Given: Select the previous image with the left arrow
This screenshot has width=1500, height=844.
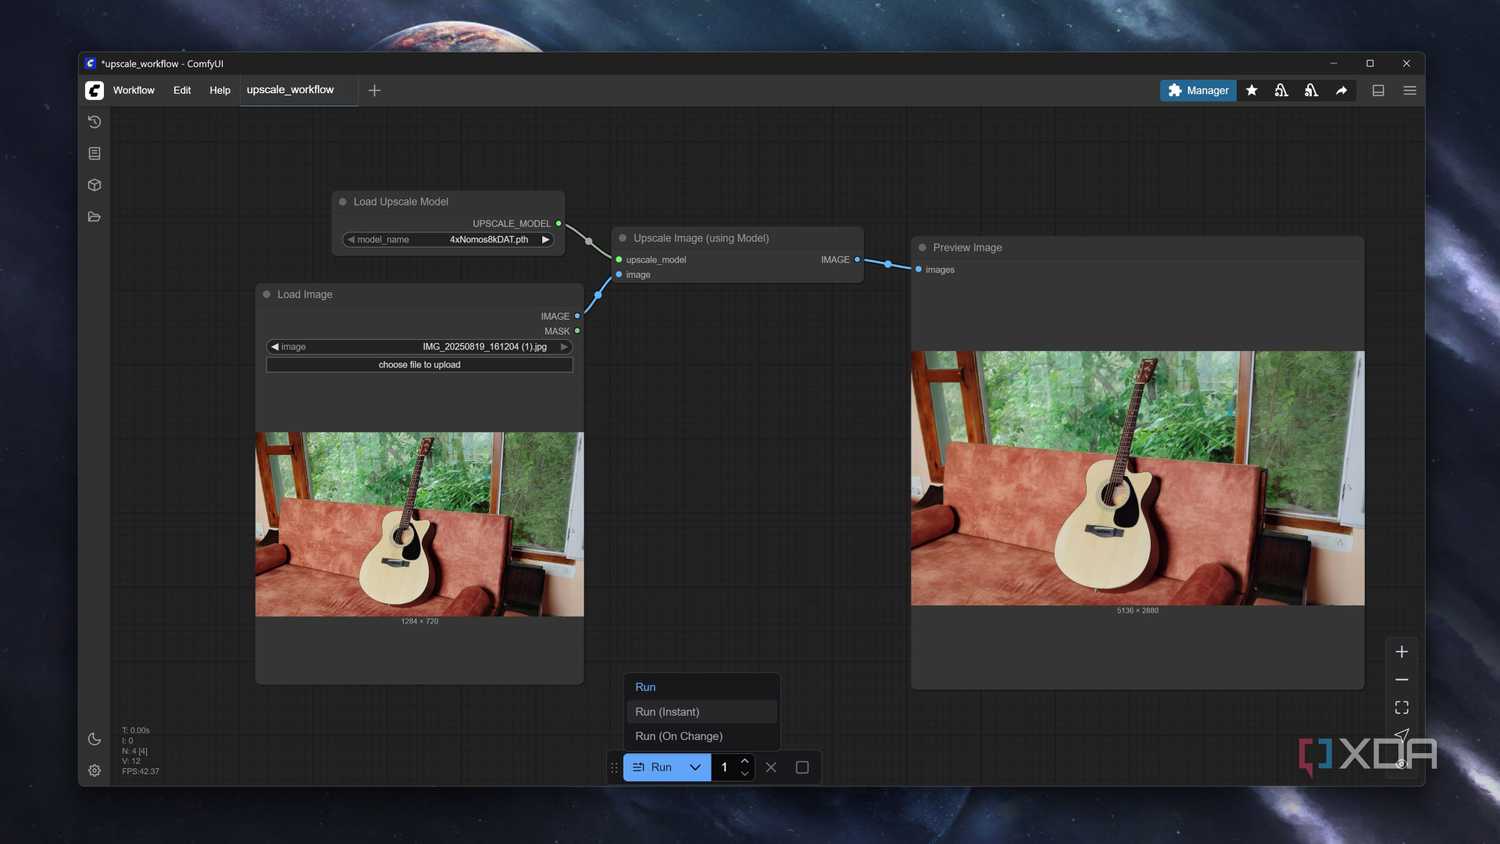Looking at the screenshot, I should [275, 347].
